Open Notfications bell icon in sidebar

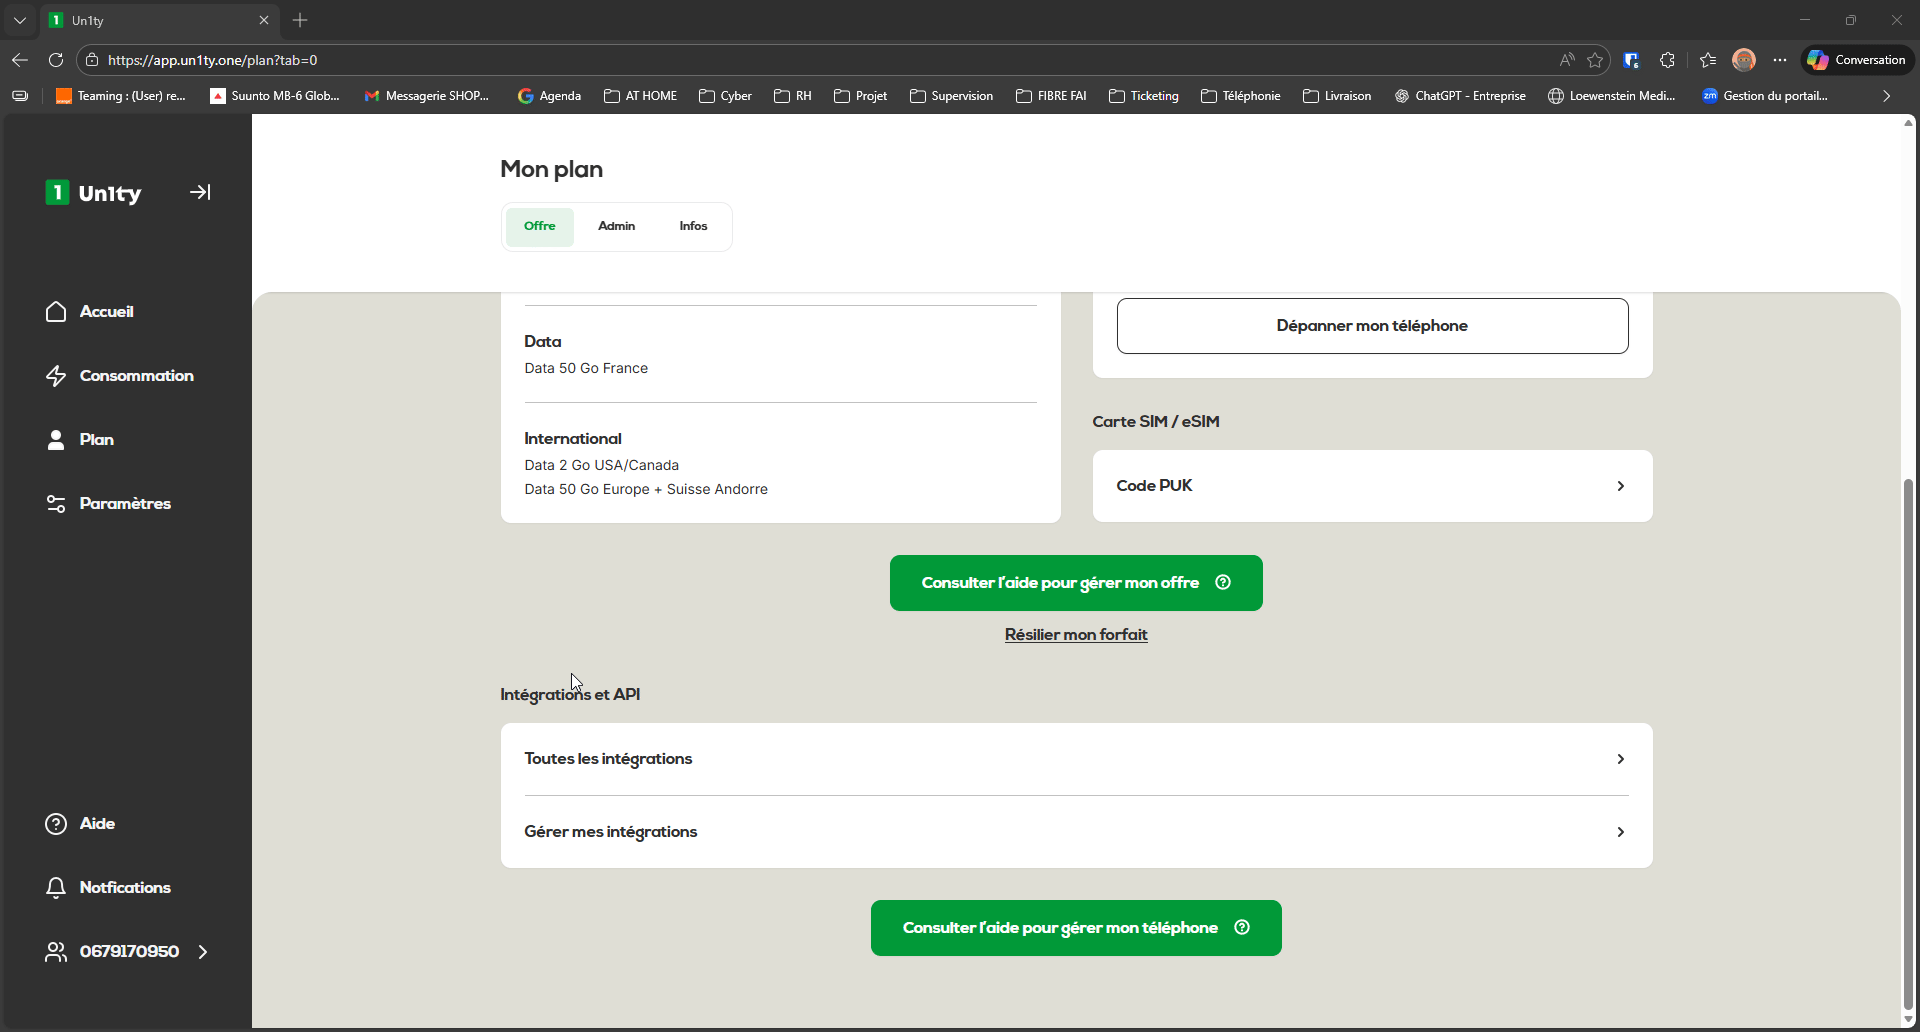(56, 888)
